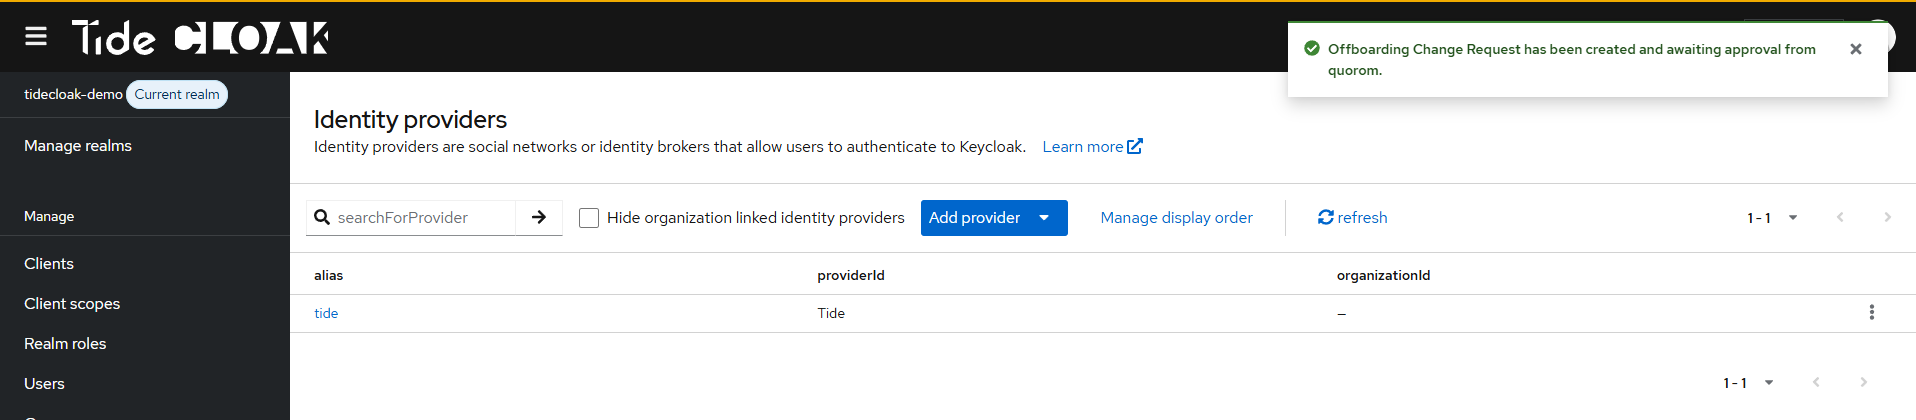This screenshot has height=420, width=1916.
Task: Click Manage display order link
Action: [x=1176, y=217]
